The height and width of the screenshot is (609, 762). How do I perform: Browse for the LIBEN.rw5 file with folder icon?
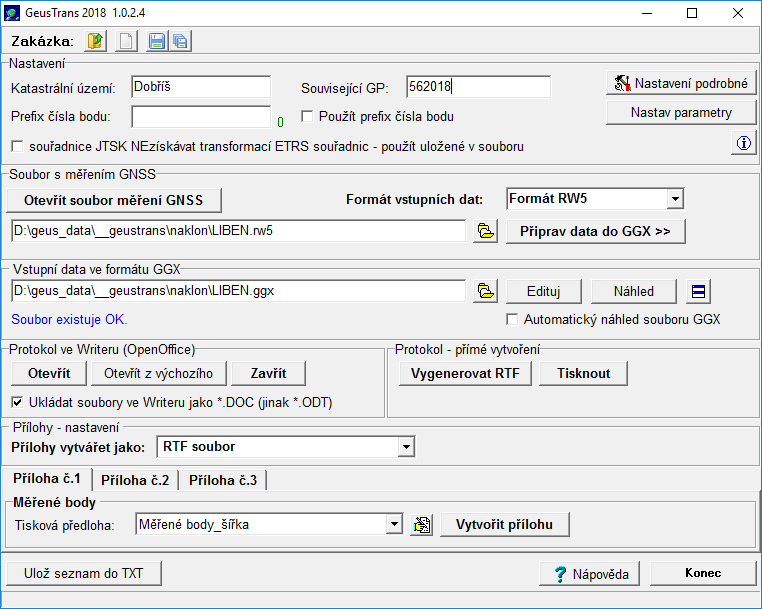click(486, 232)
